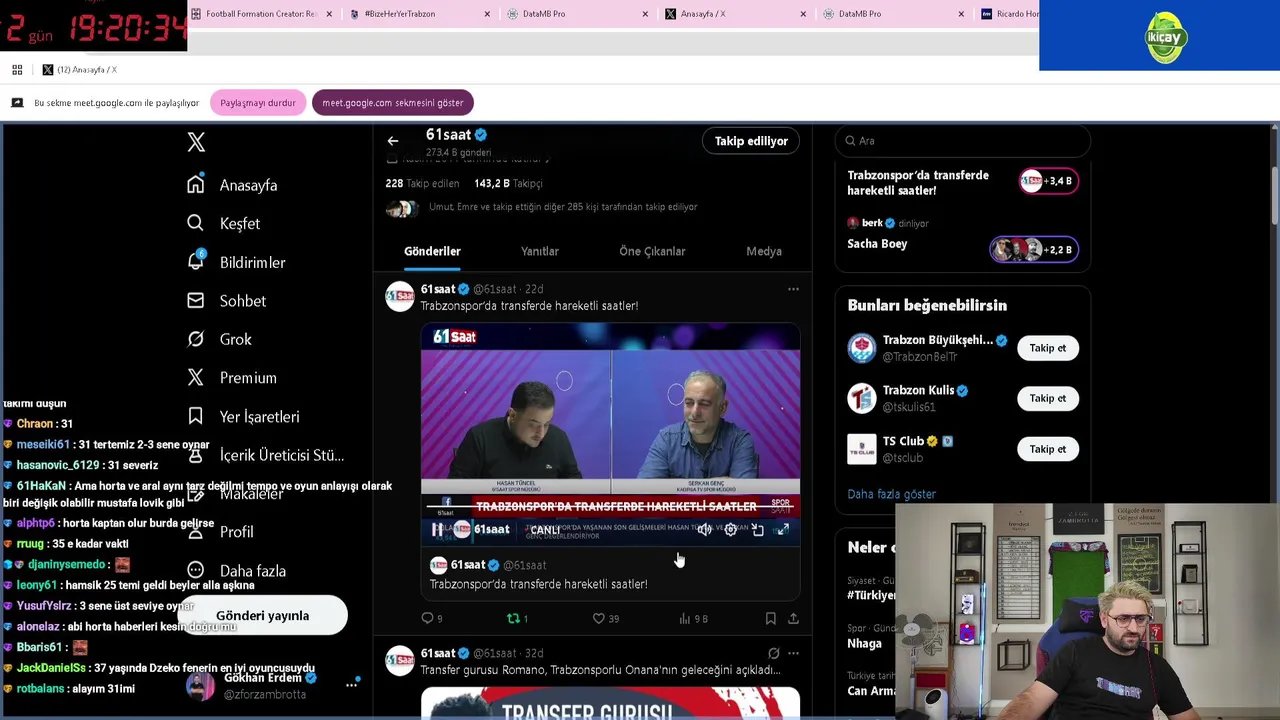
Task: Close the #BizeHerYerTrabzon browser tab
Action: point(487,14)
